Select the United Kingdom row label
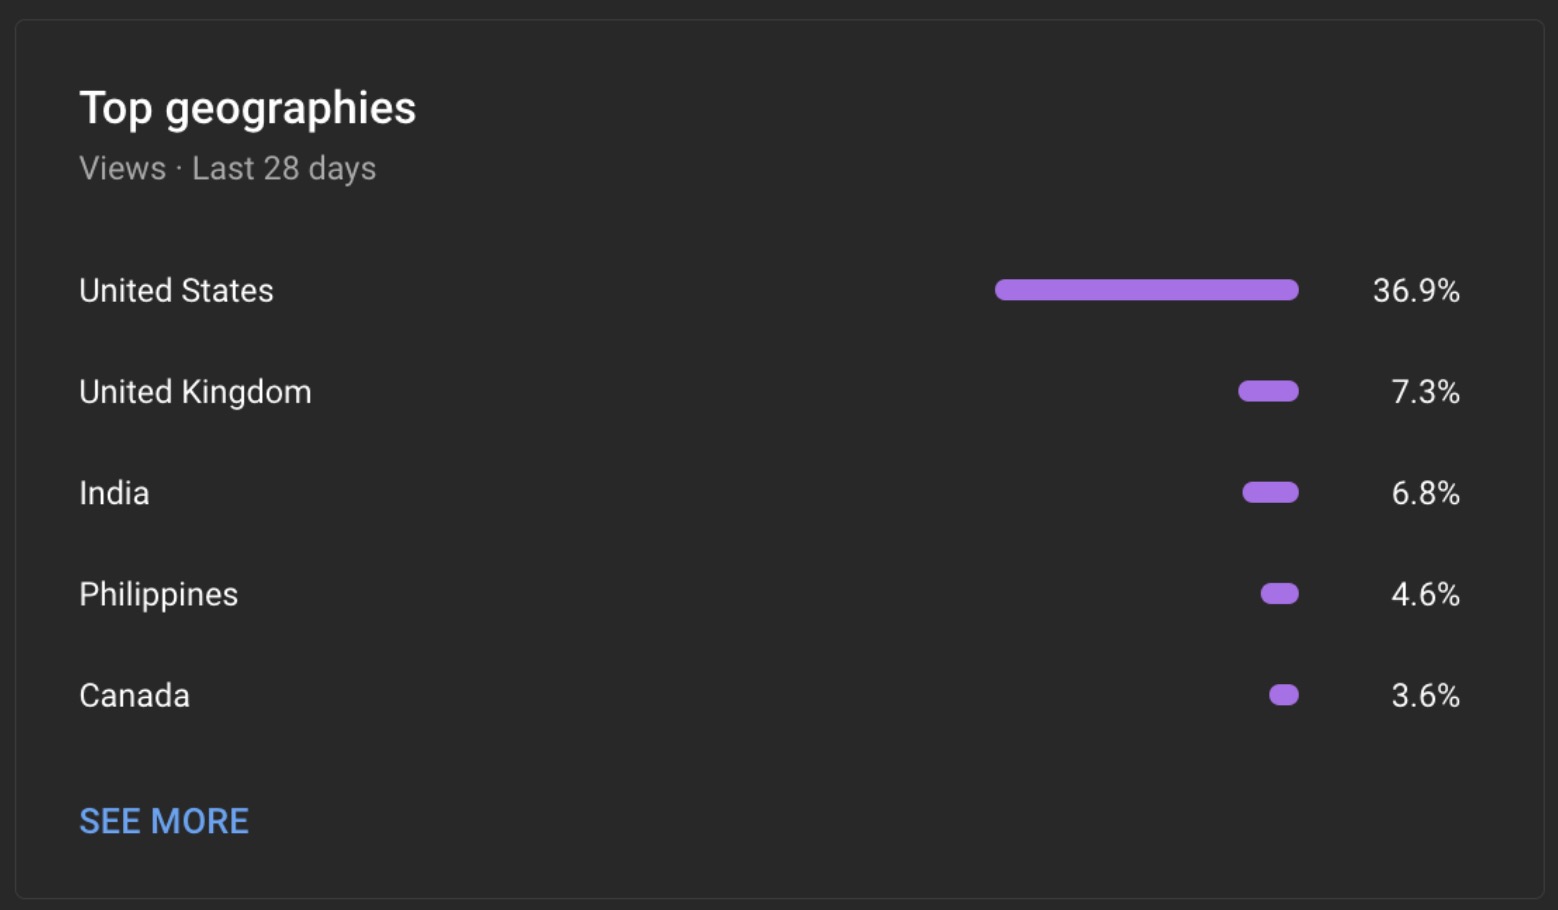Screen dimensions: 1558x910 195,392
